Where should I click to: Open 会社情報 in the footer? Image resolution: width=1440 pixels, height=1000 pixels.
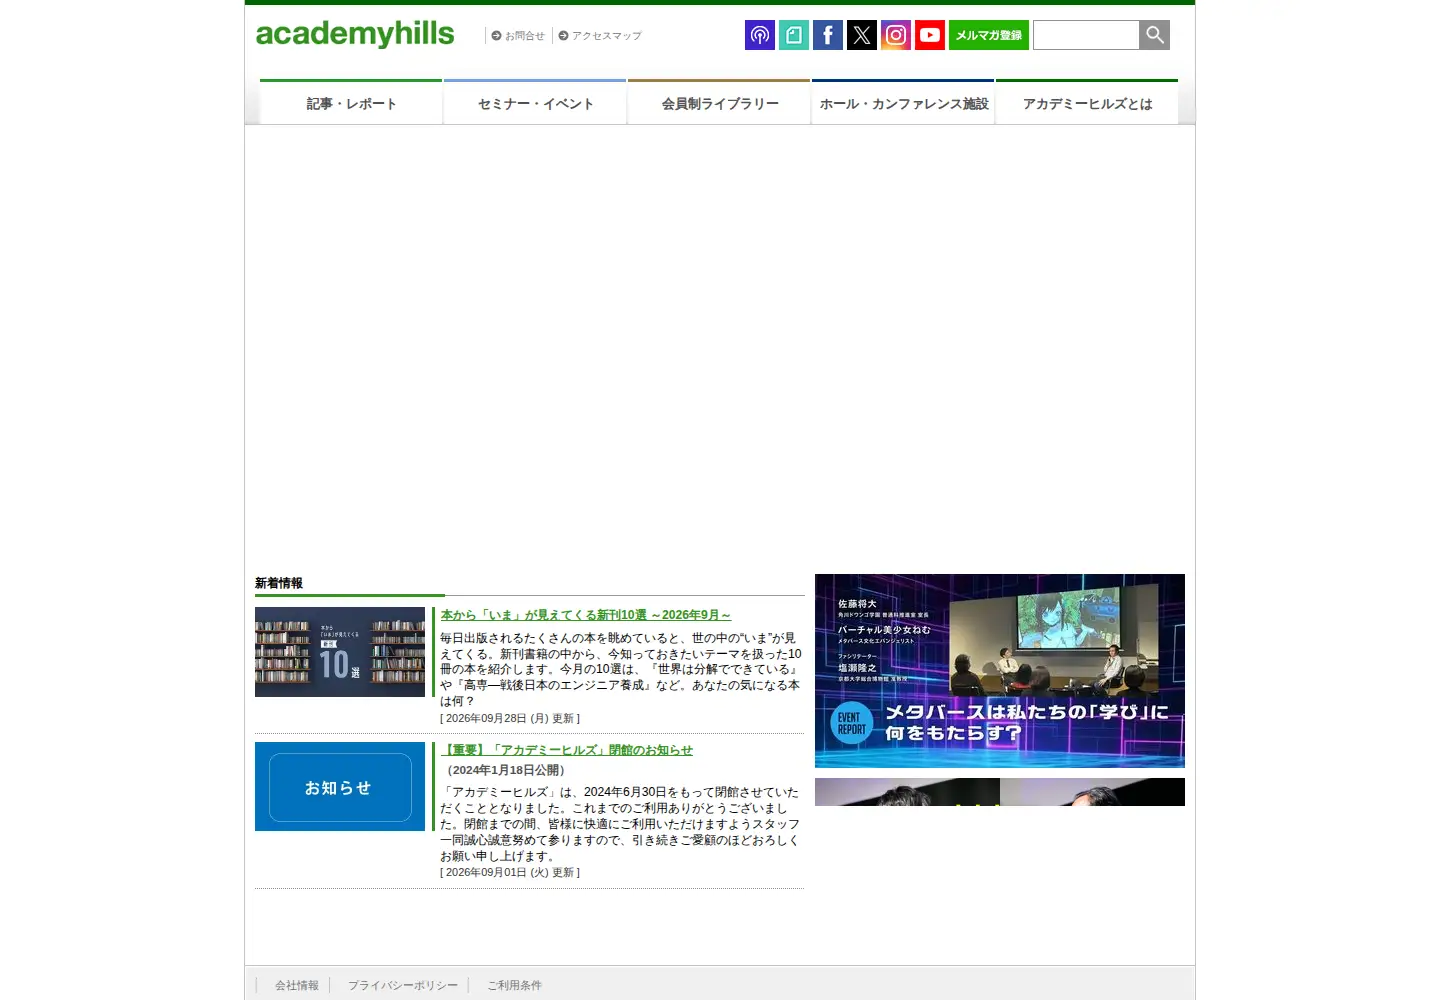[x=297, y=986]
